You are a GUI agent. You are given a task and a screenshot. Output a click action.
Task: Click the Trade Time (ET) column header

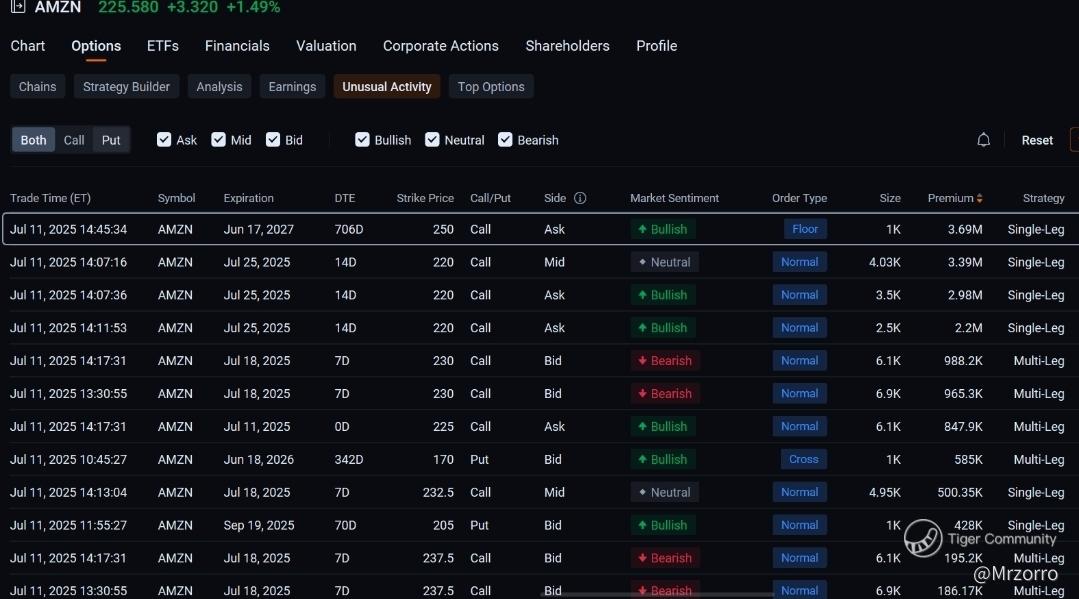tap(50, 198)
